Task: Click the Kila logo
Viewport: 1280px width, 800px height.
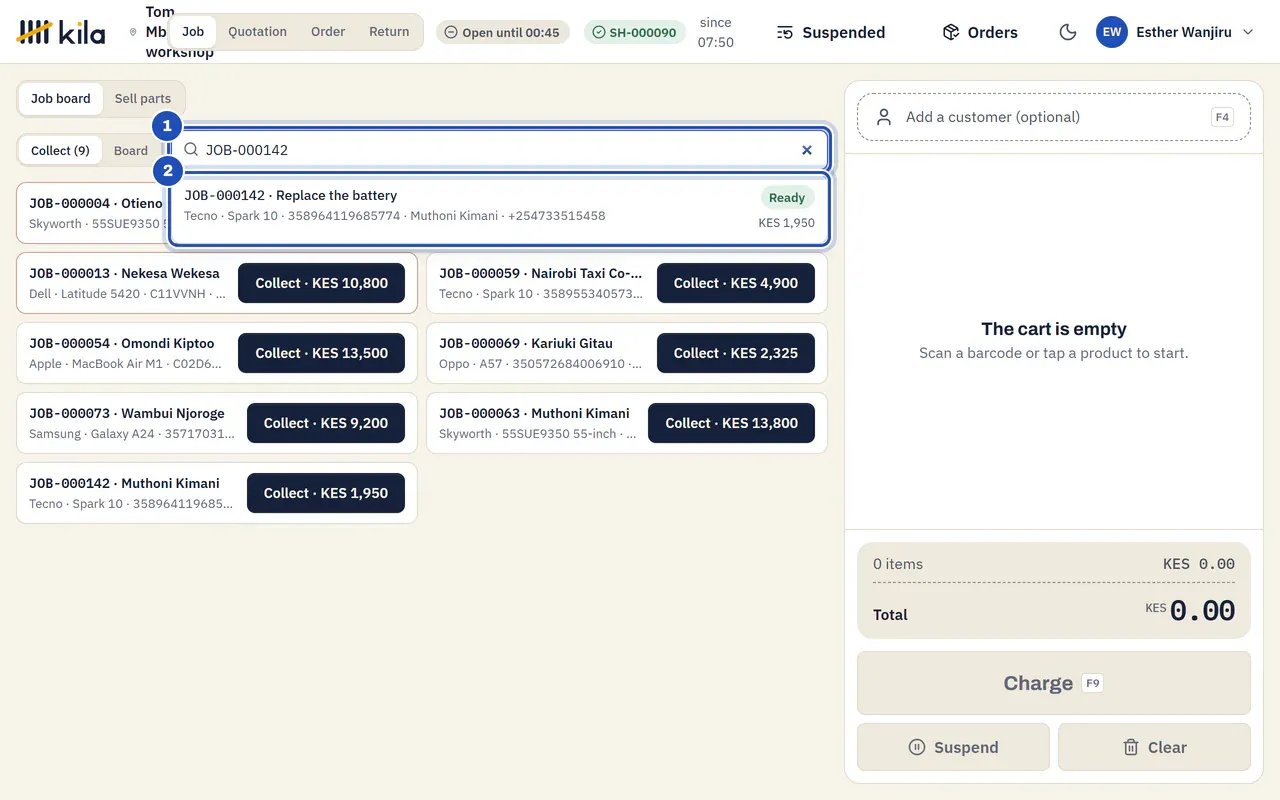Action: coord(61,32)
